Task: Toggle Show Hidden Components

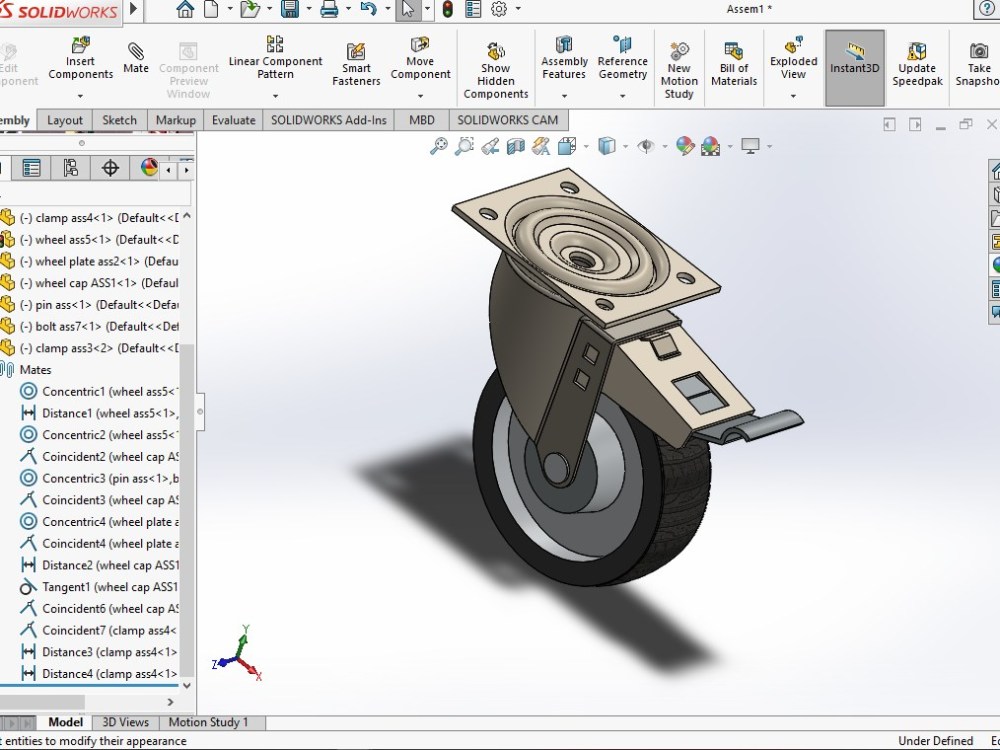Action: click(x=495, y=62)
